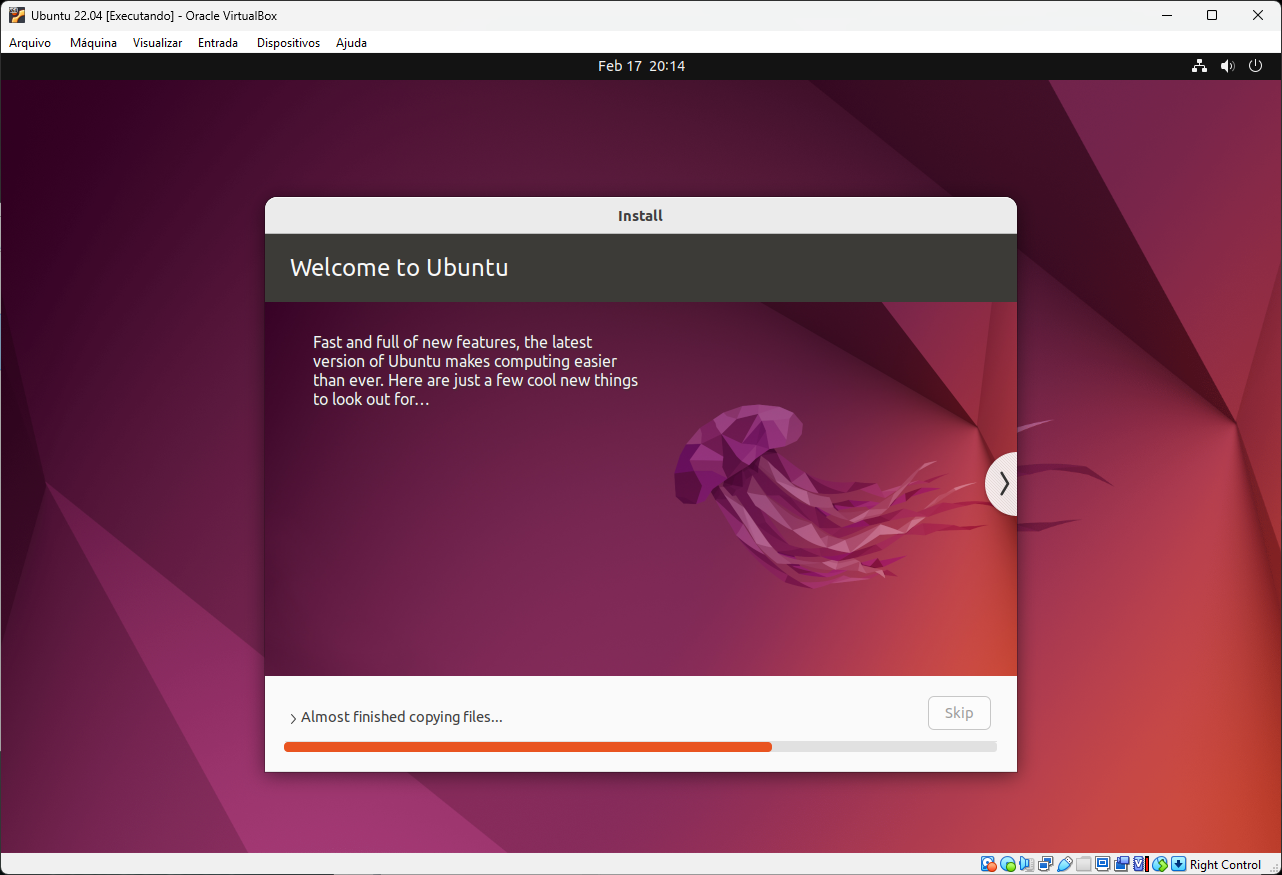1282x875 pixels.
Task: Click the hard disk activity status icon
Action: (988, 864)
